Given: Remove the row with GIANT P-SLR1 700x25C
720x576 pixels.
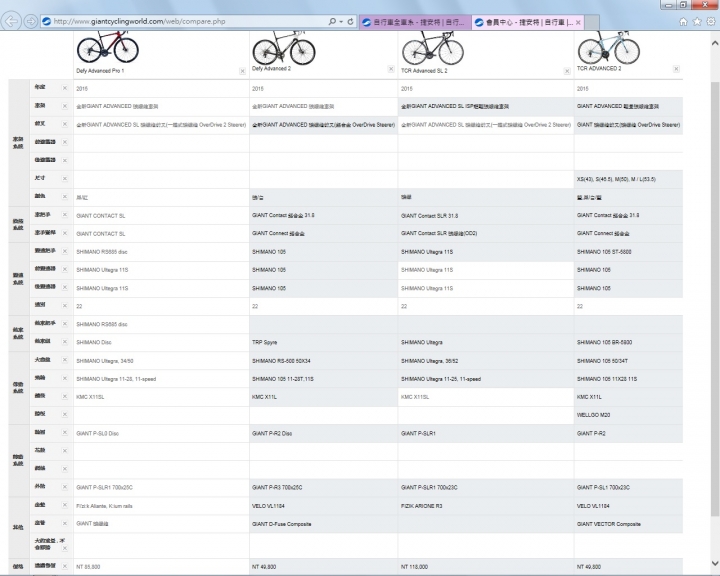Looking at the screenshot, I should 65,487.
